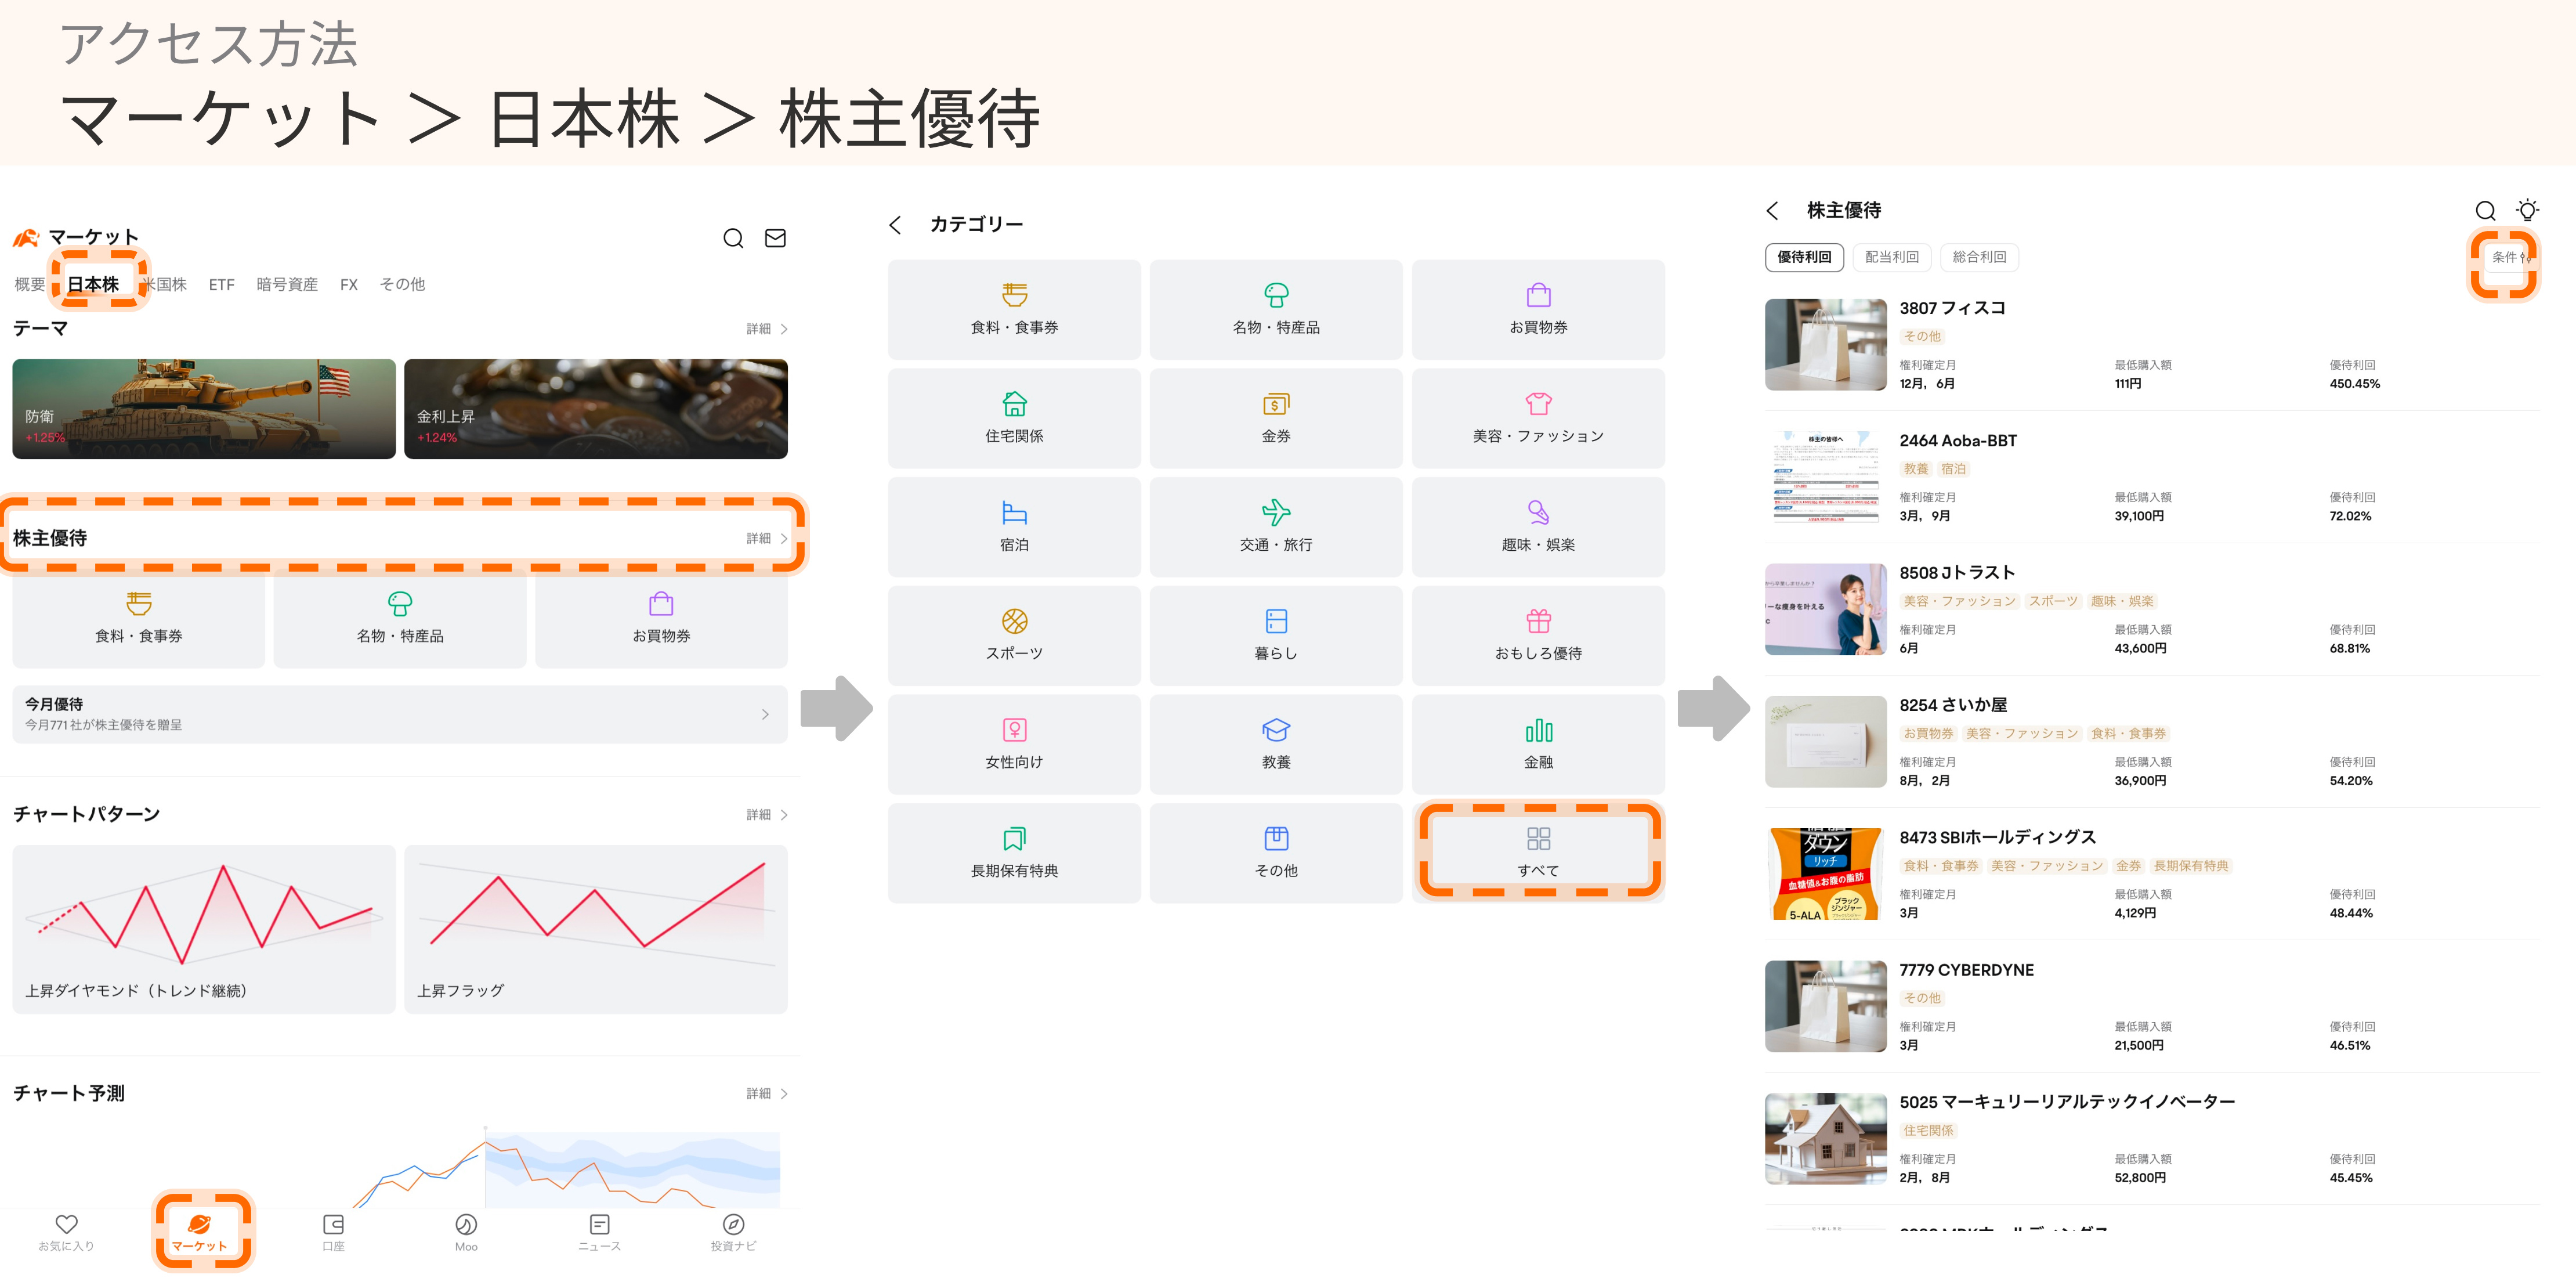The height and width of the screenshot is (1278, 2576).
Task: Choose the 交通・旅行 category
Action: [1276, 527]
